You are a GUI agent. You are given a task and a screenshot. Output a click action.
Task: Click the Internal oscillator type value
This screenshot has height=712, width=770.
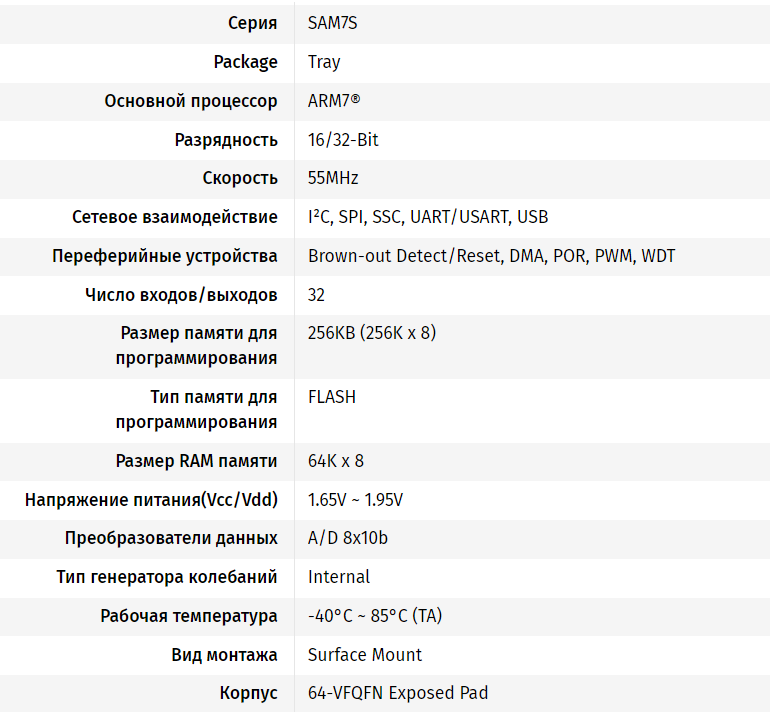coord(339,577)
